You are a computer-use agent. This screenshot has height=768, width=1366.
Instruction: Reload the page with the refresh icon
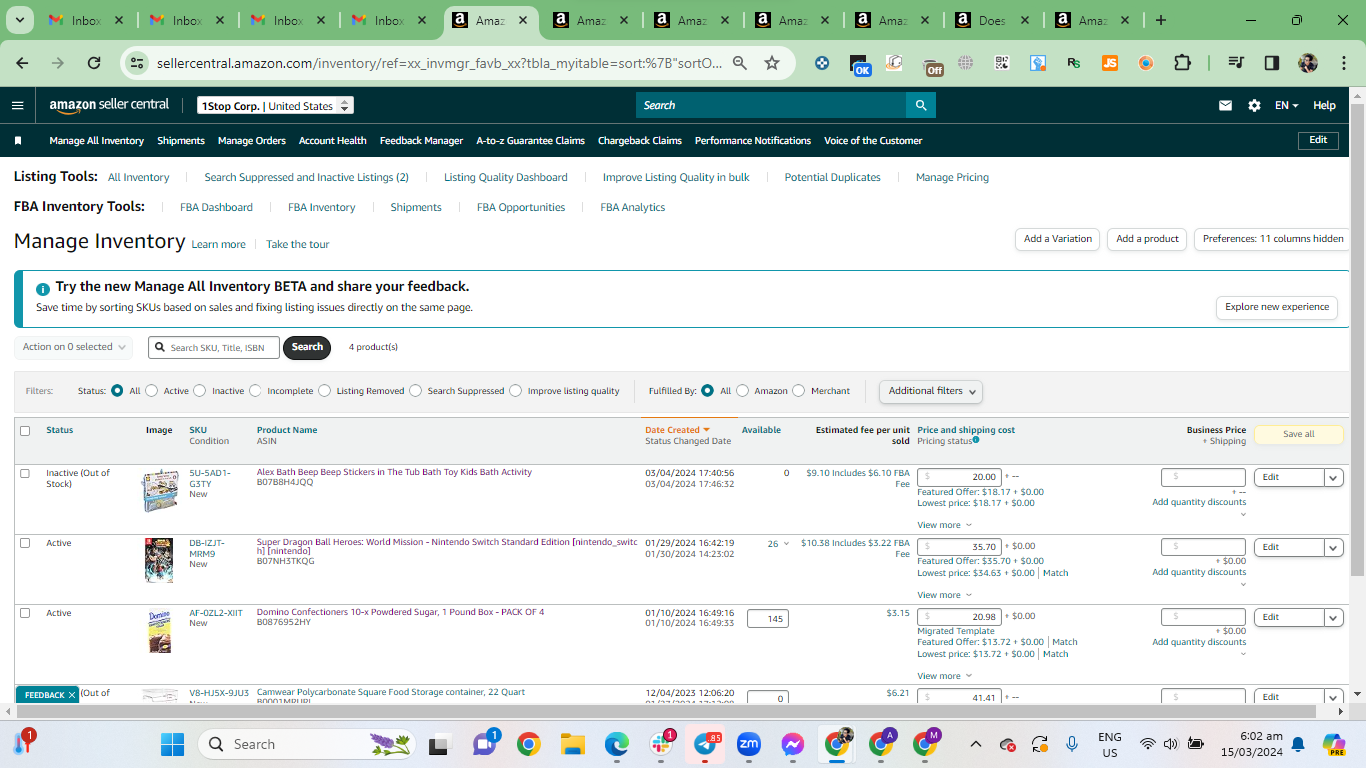click(x=94, y=63)
